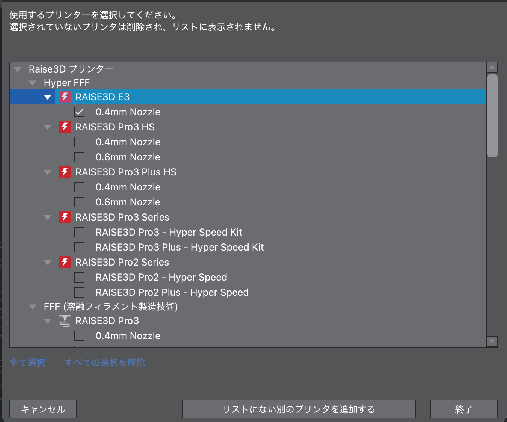Click the RAISE3D Pro3 Plus HS lightning icon
The image size is (507, 422).
point(65,172)
